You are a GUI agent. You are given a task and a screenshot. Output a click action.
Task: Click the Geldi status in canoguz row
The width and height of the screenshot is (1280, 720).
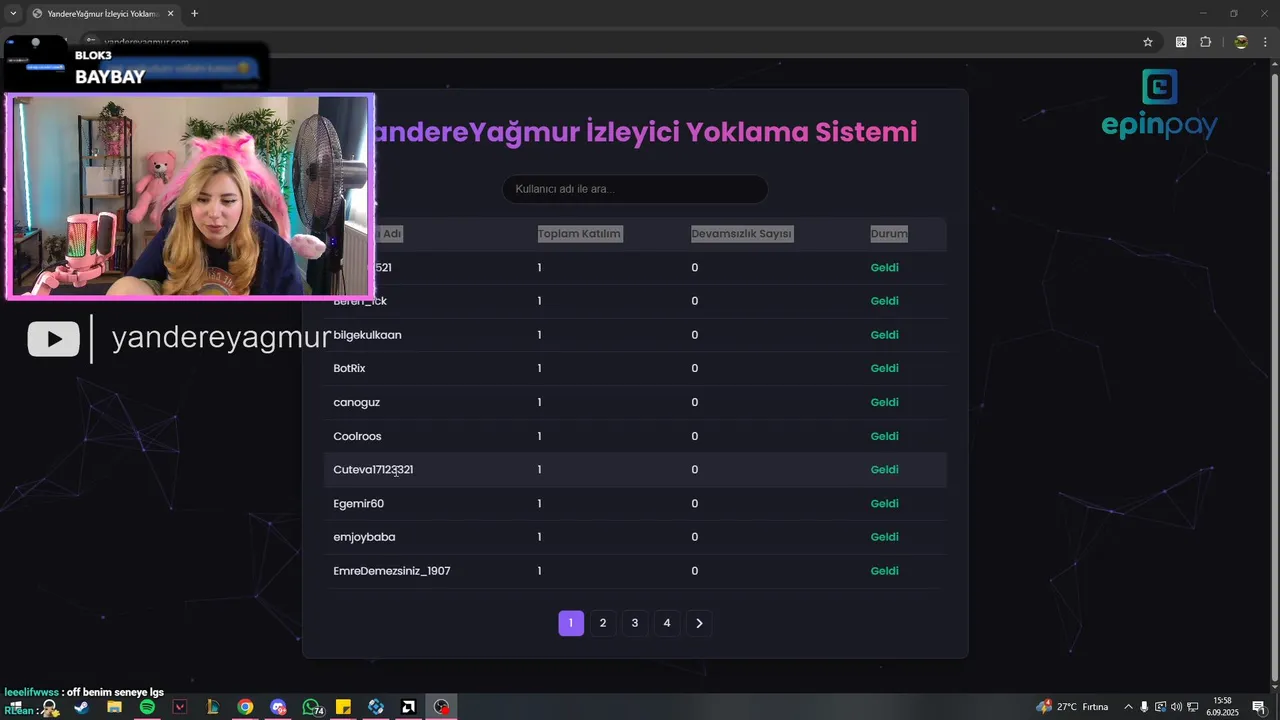pos(884,402)
